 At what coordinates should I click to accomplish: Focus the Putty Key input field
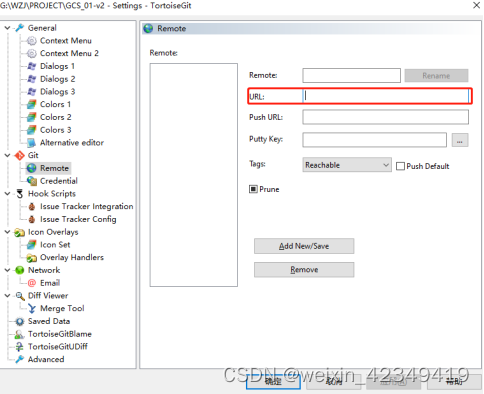click(x=374, y=140)
